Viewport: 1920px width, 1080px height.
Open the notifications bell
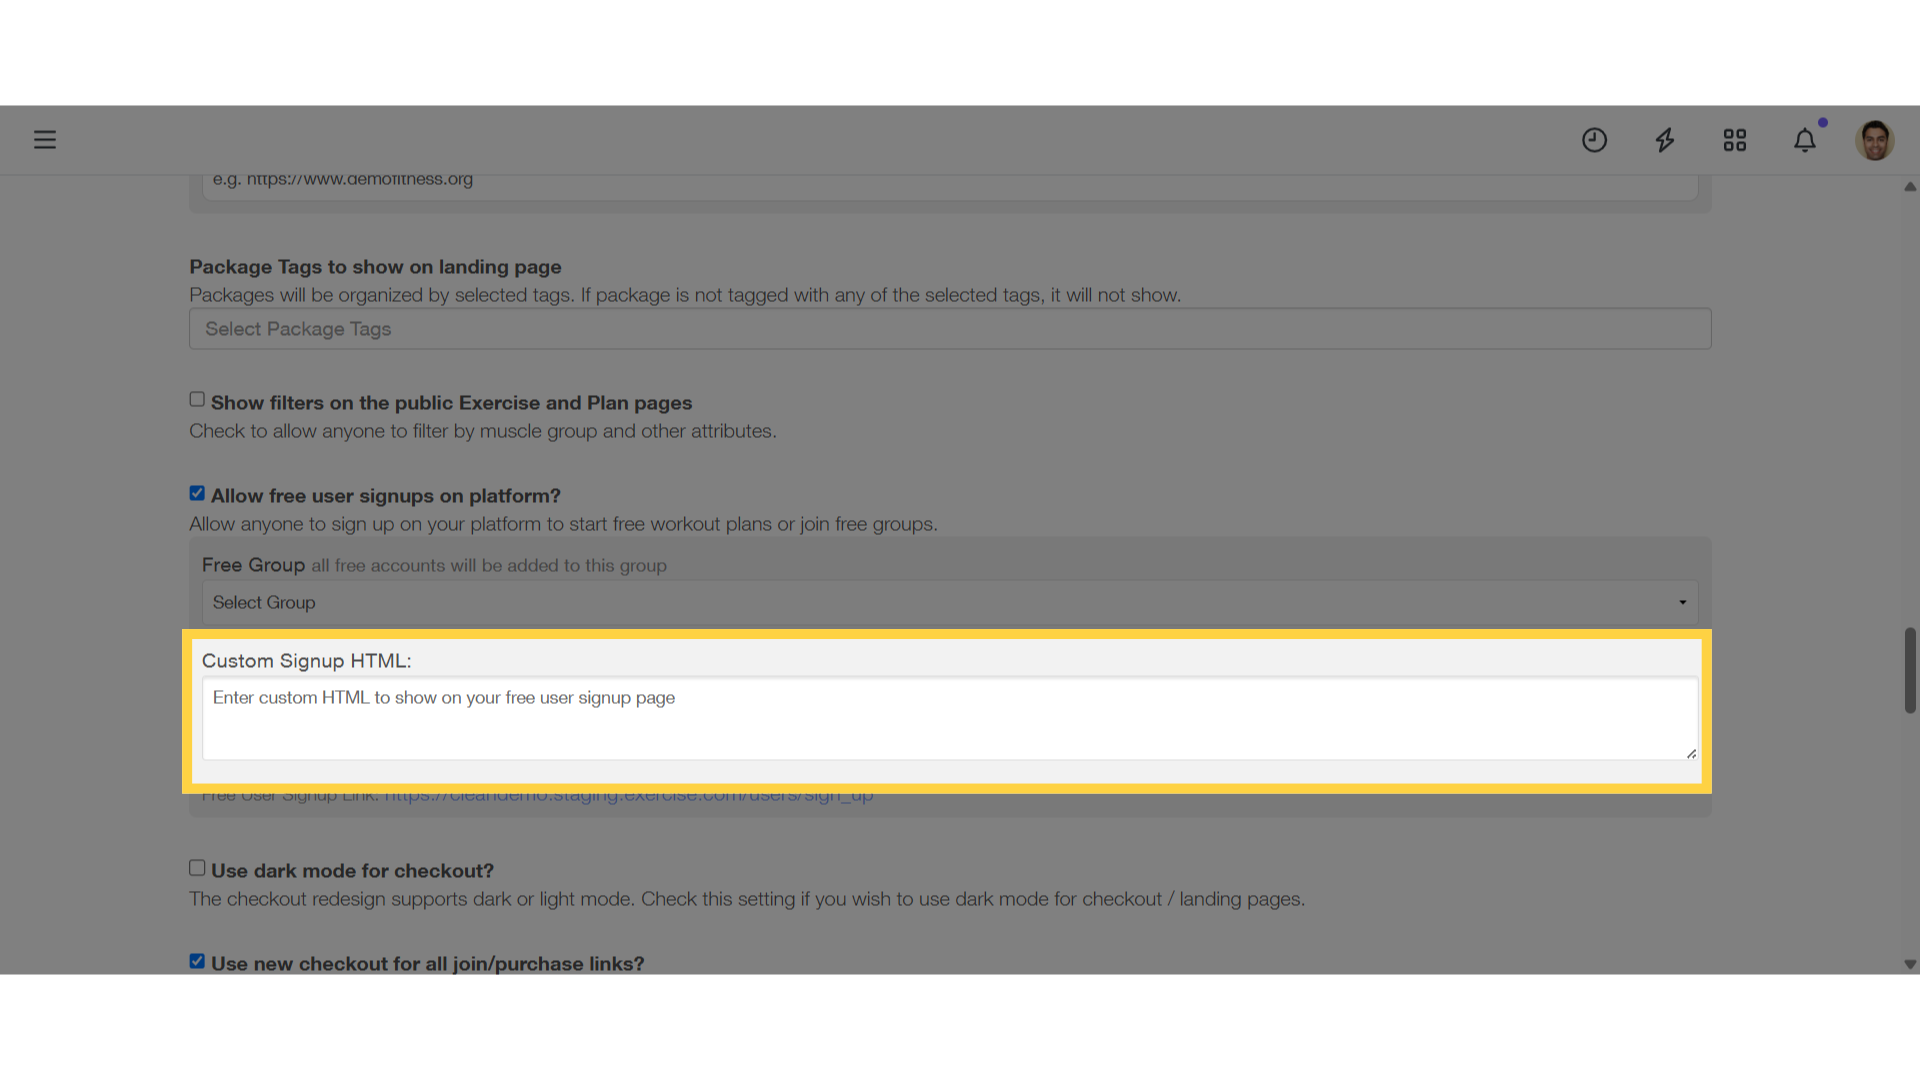1805,140
